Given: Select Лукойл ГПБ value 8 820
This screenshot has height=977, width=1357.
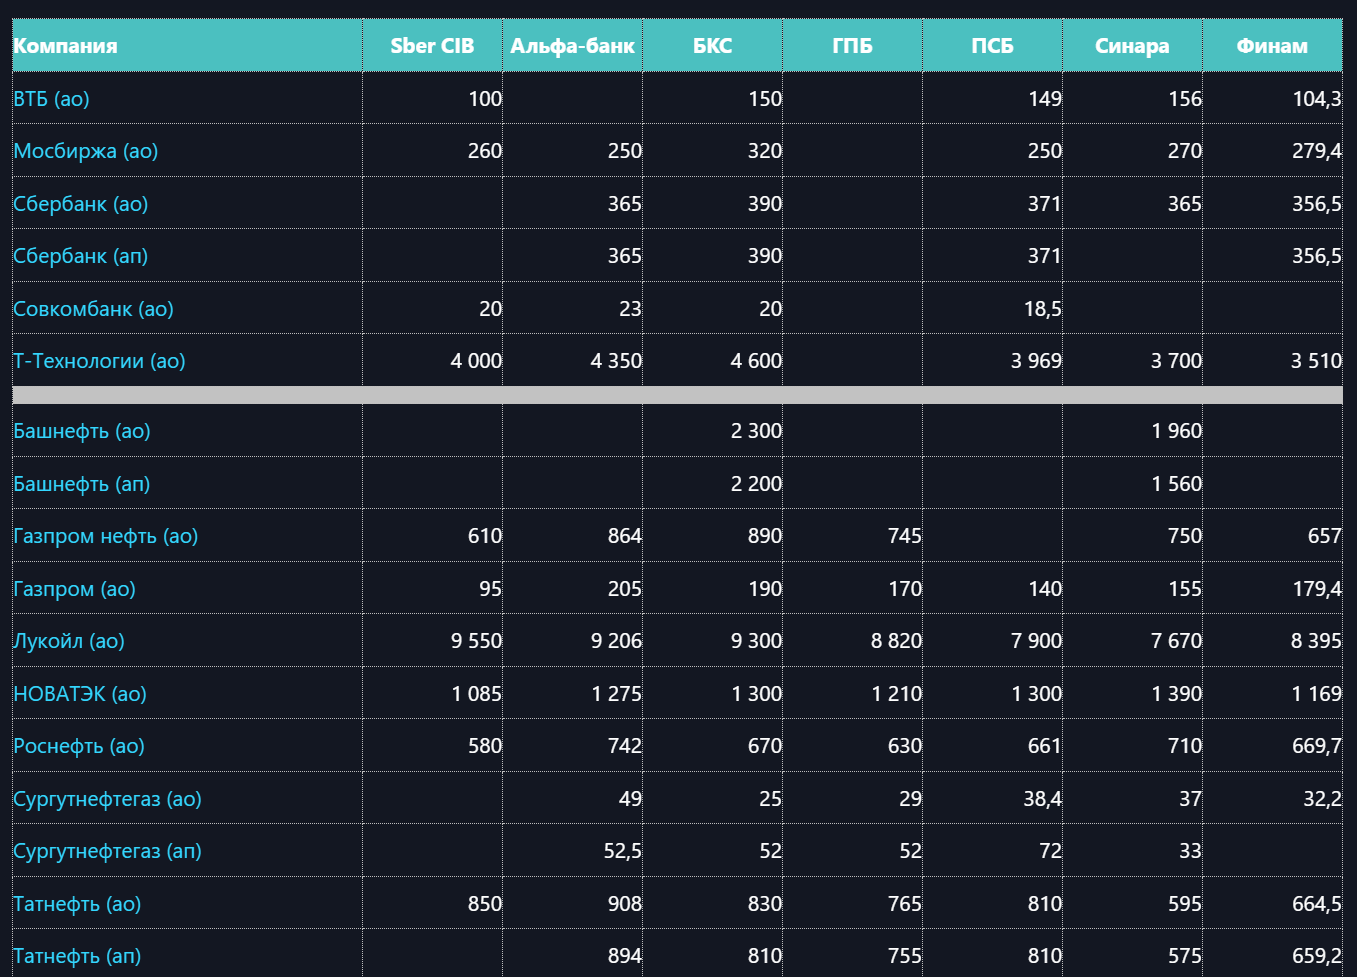Looking at the screenshot, I should pos(896,641).
